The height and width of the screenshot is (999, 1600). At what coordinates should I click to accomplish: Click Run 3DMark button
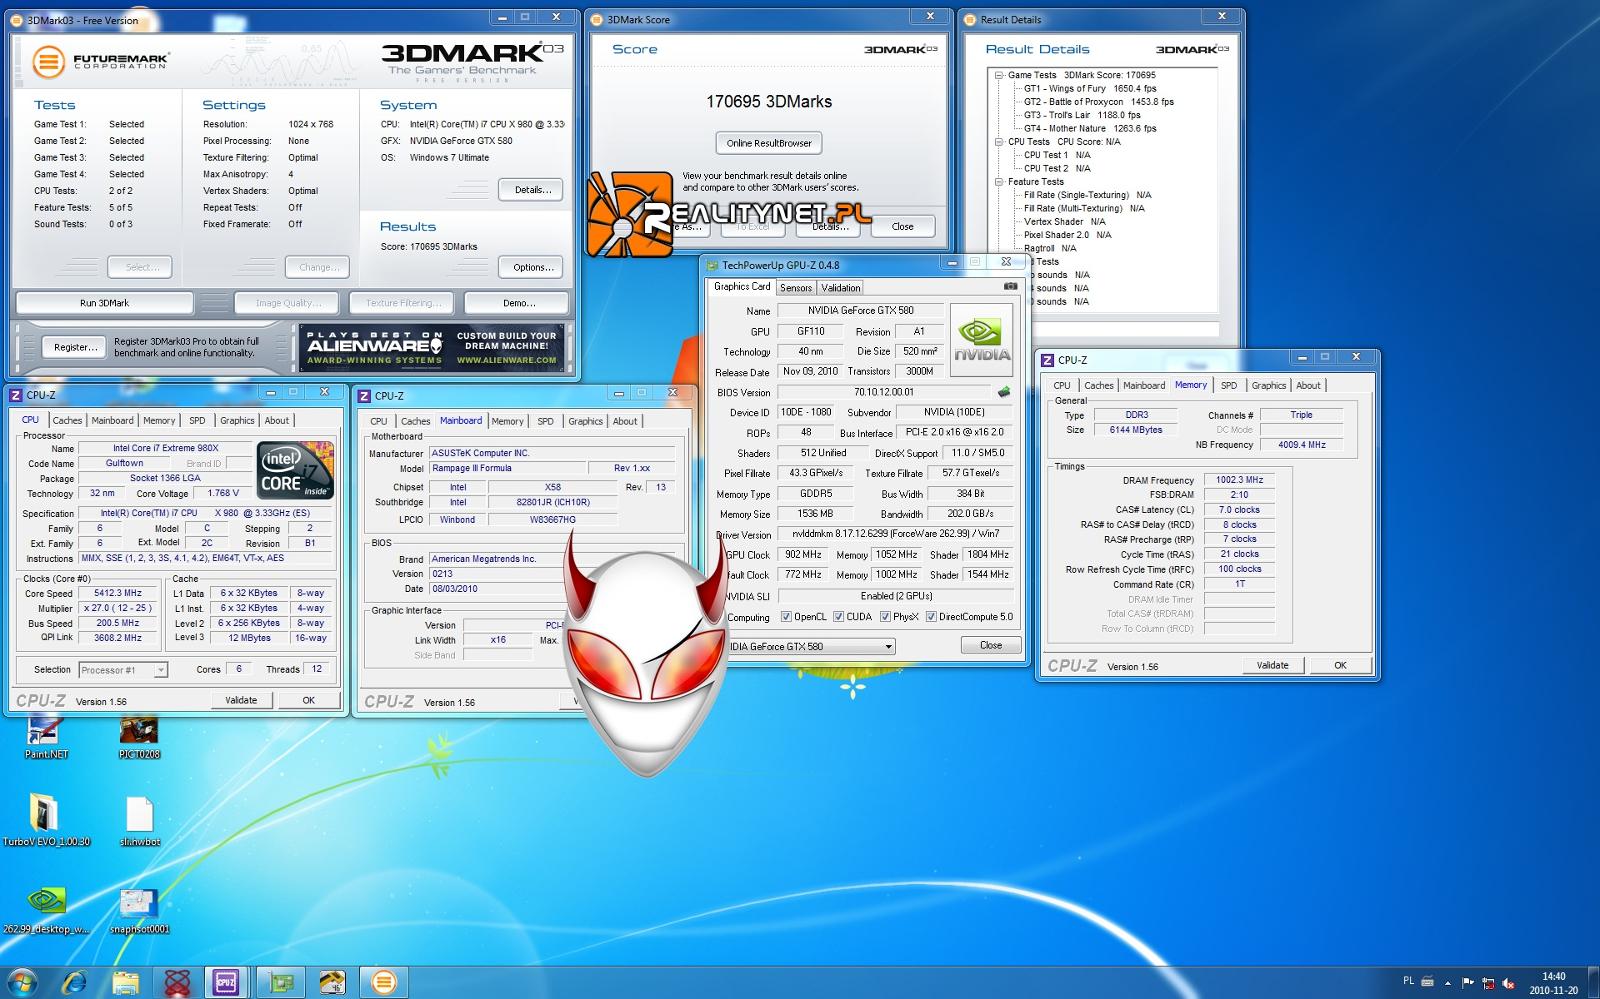click(105, 303)
